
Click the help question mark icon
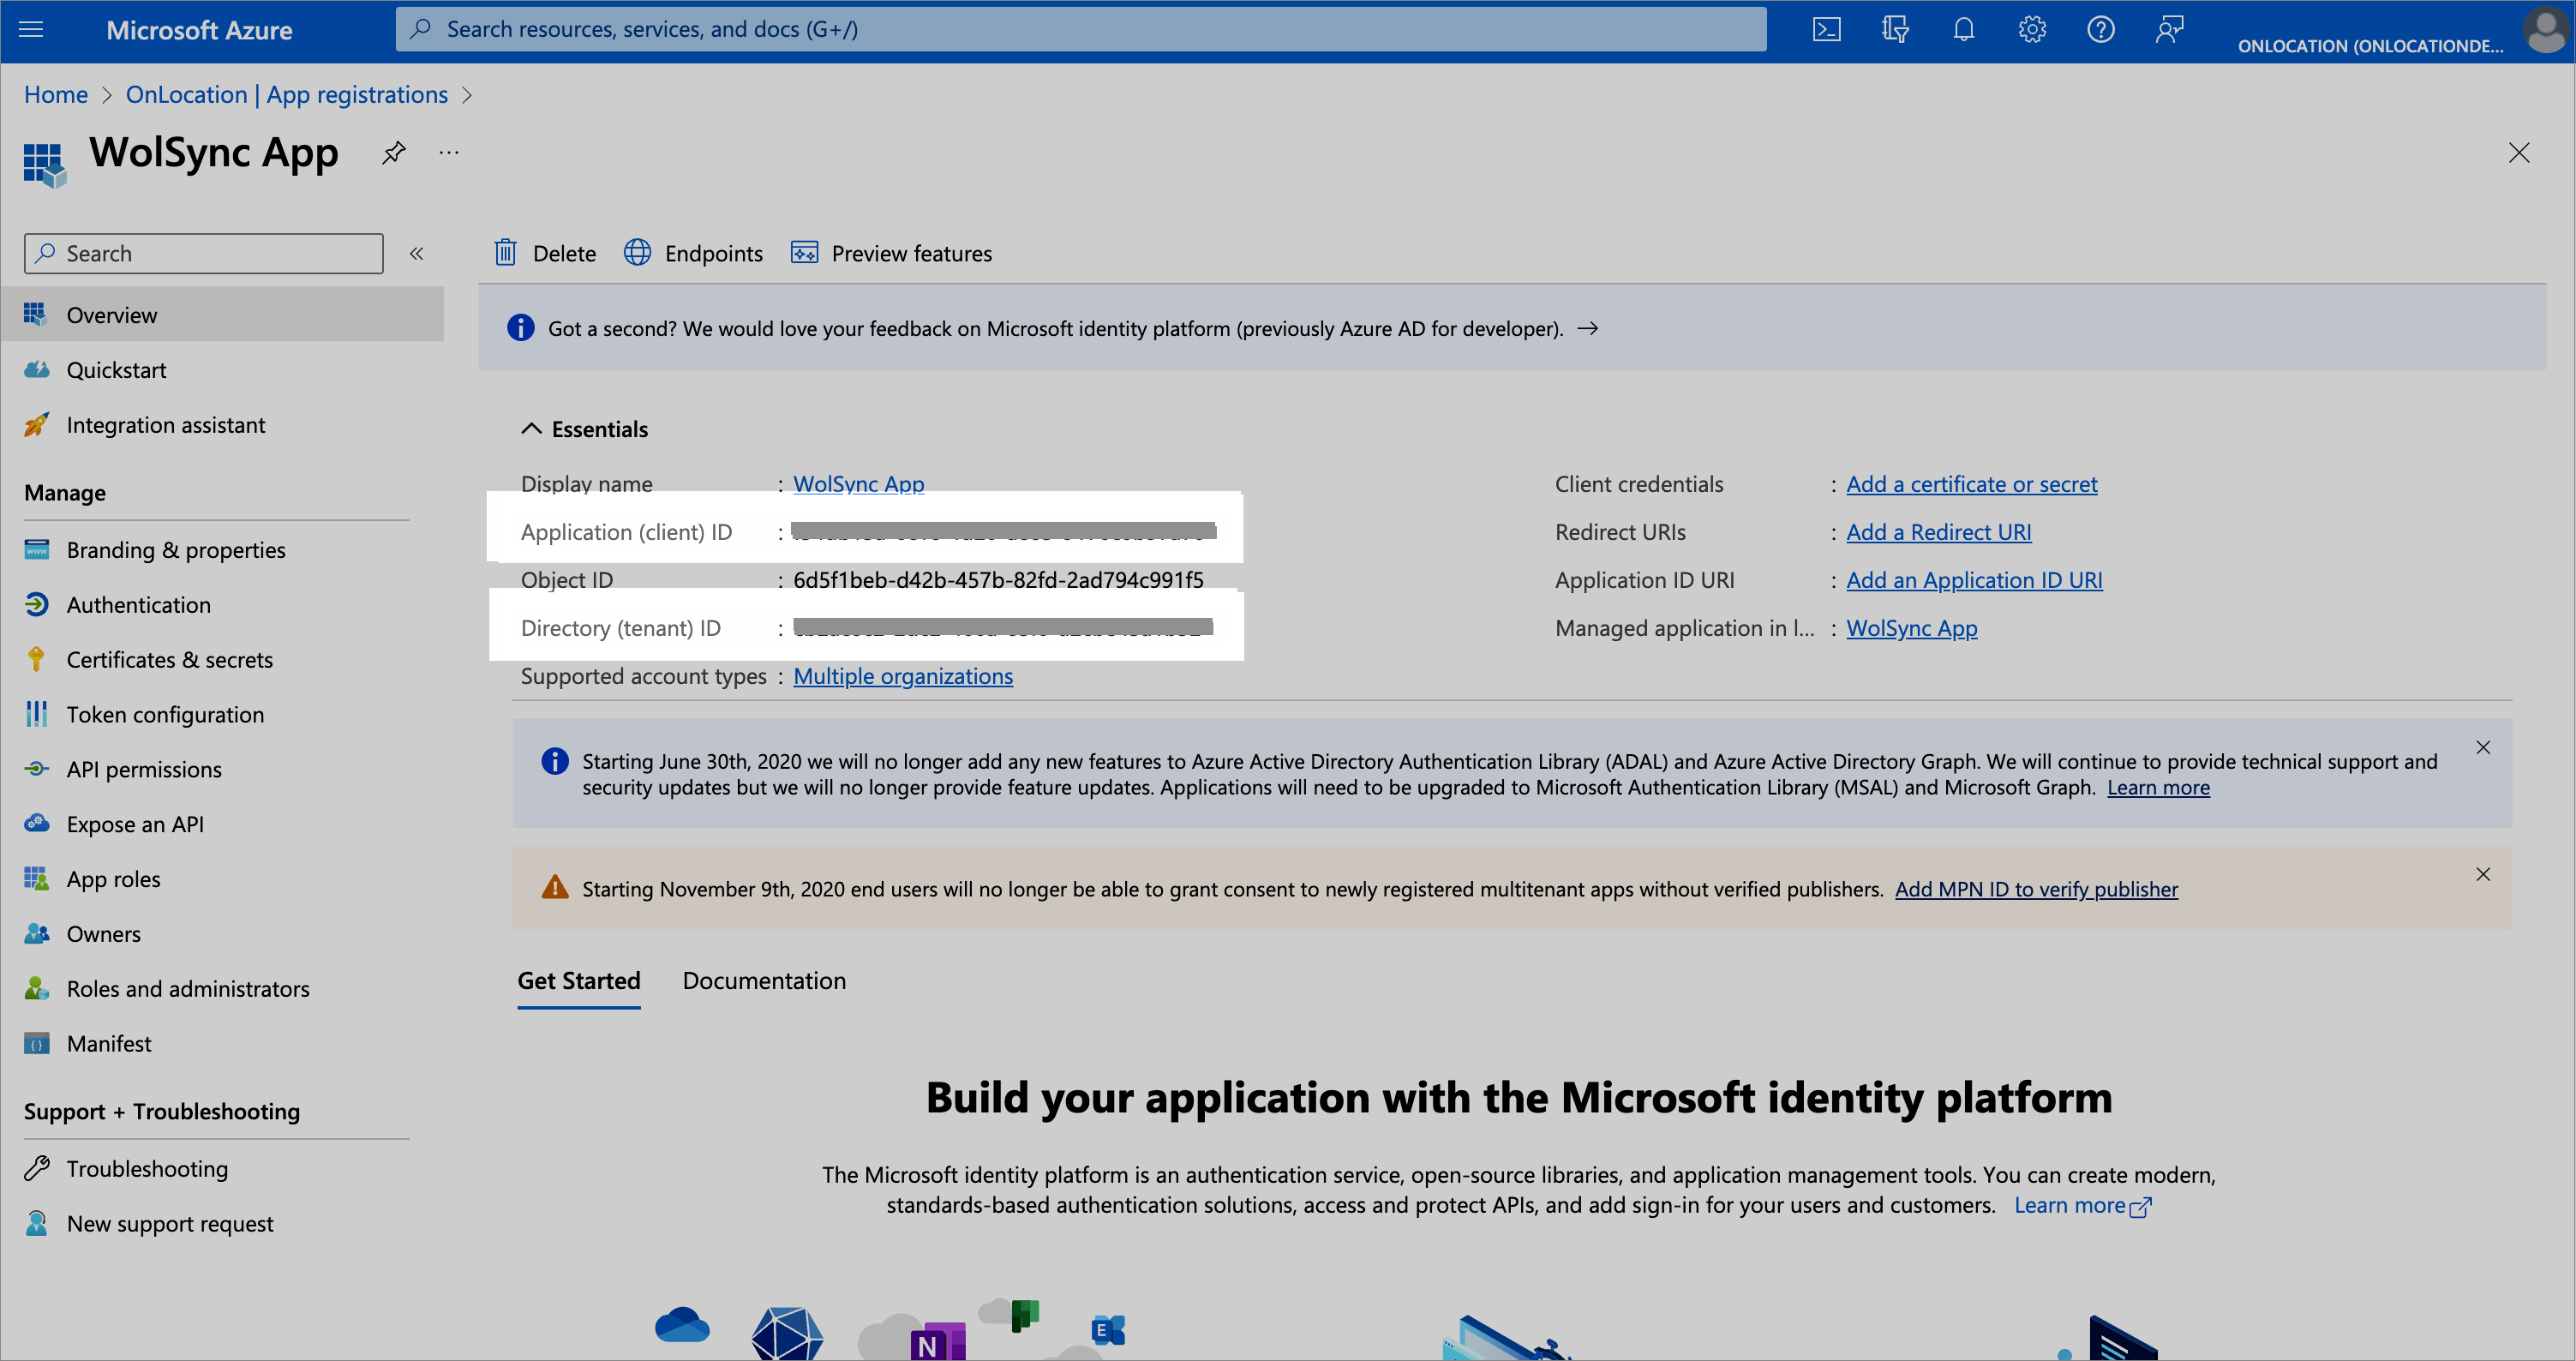click(2100, 29)
